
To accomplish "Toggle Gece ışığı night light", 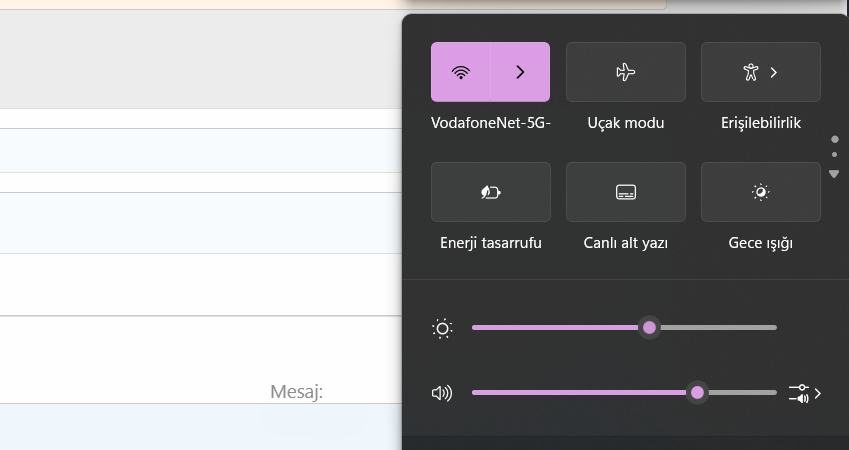I will pyautogui.click(x=761, y=192).
